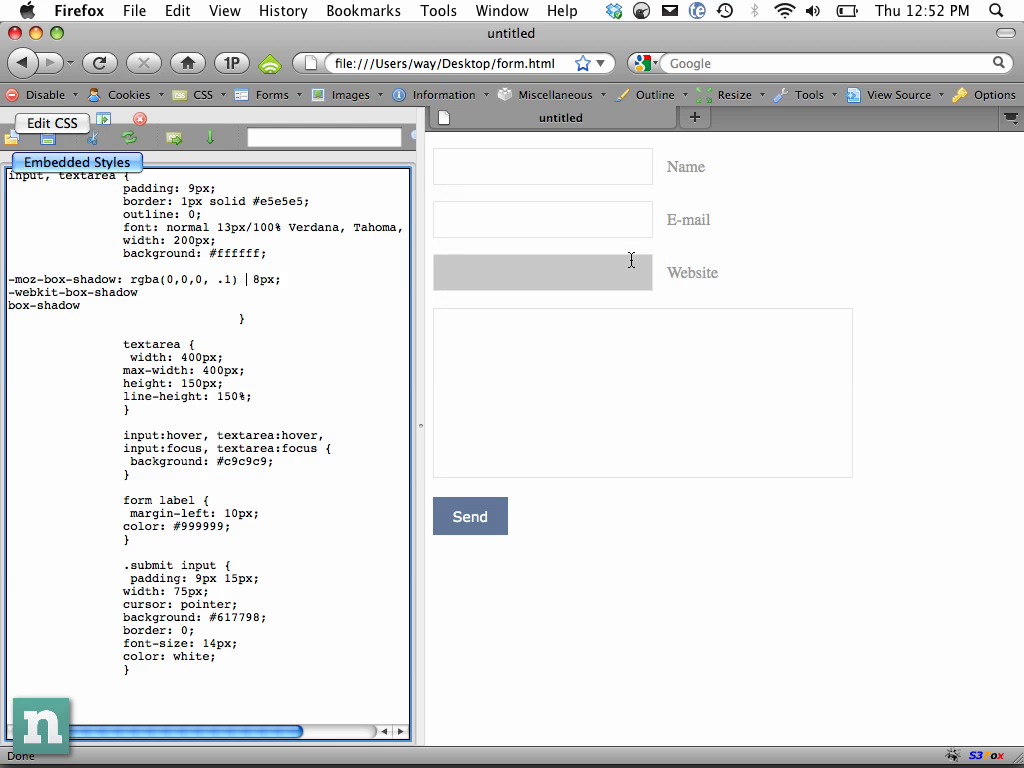Select the Embedded Styles tab
The height and width of the screenshot is (768, 1024).
point(77,162)
